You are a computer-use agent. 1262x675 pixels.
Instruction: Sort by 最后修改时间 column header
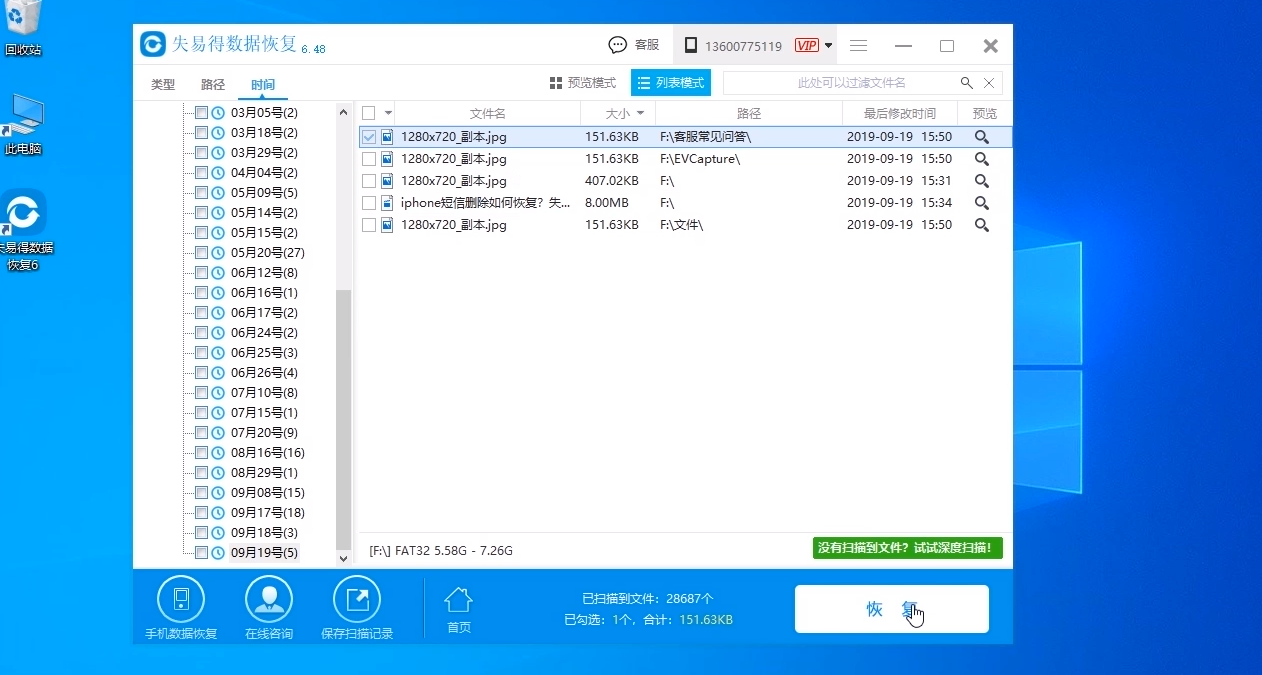pos(900,113)
